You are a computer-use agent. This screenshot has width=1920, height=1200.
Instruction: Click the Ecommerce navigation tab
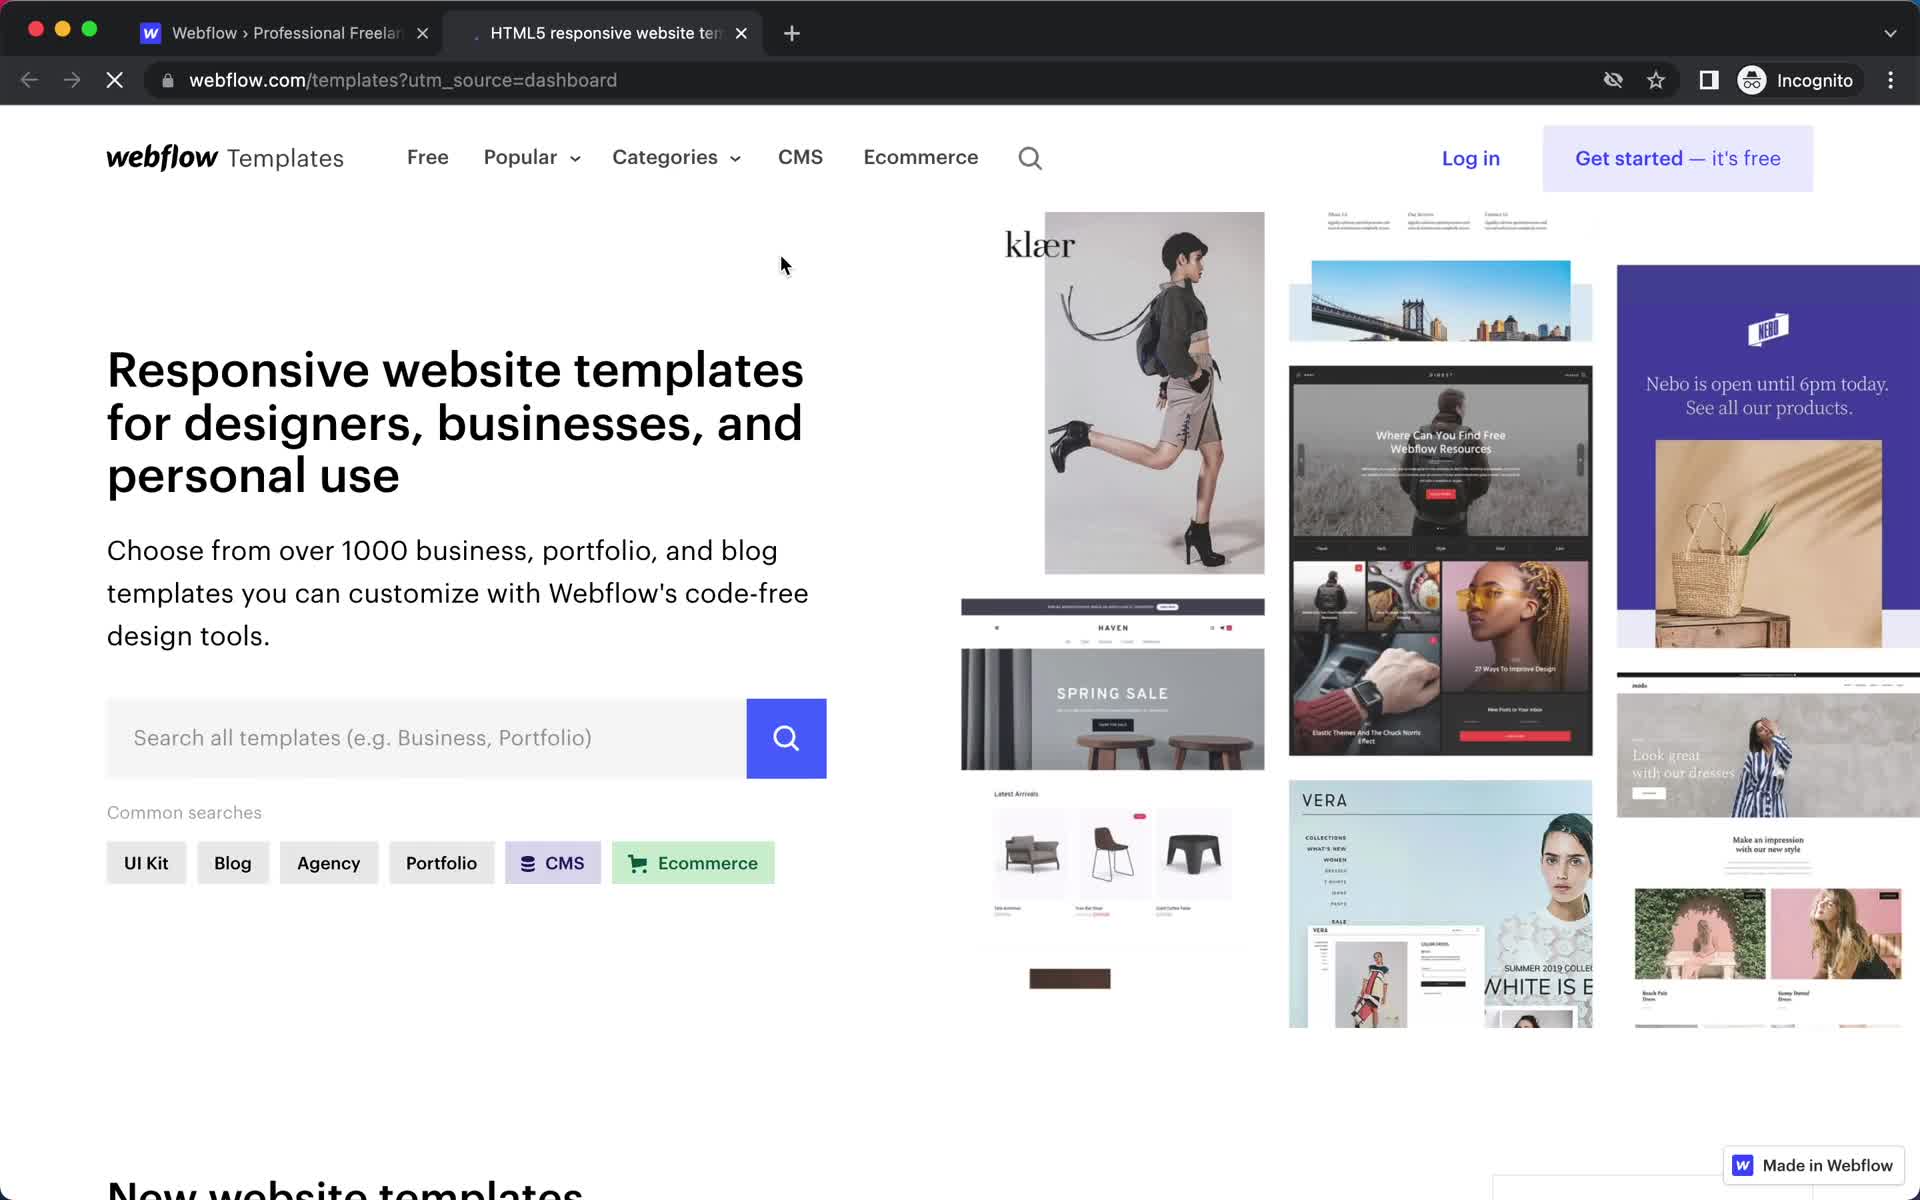coord(921,158)
